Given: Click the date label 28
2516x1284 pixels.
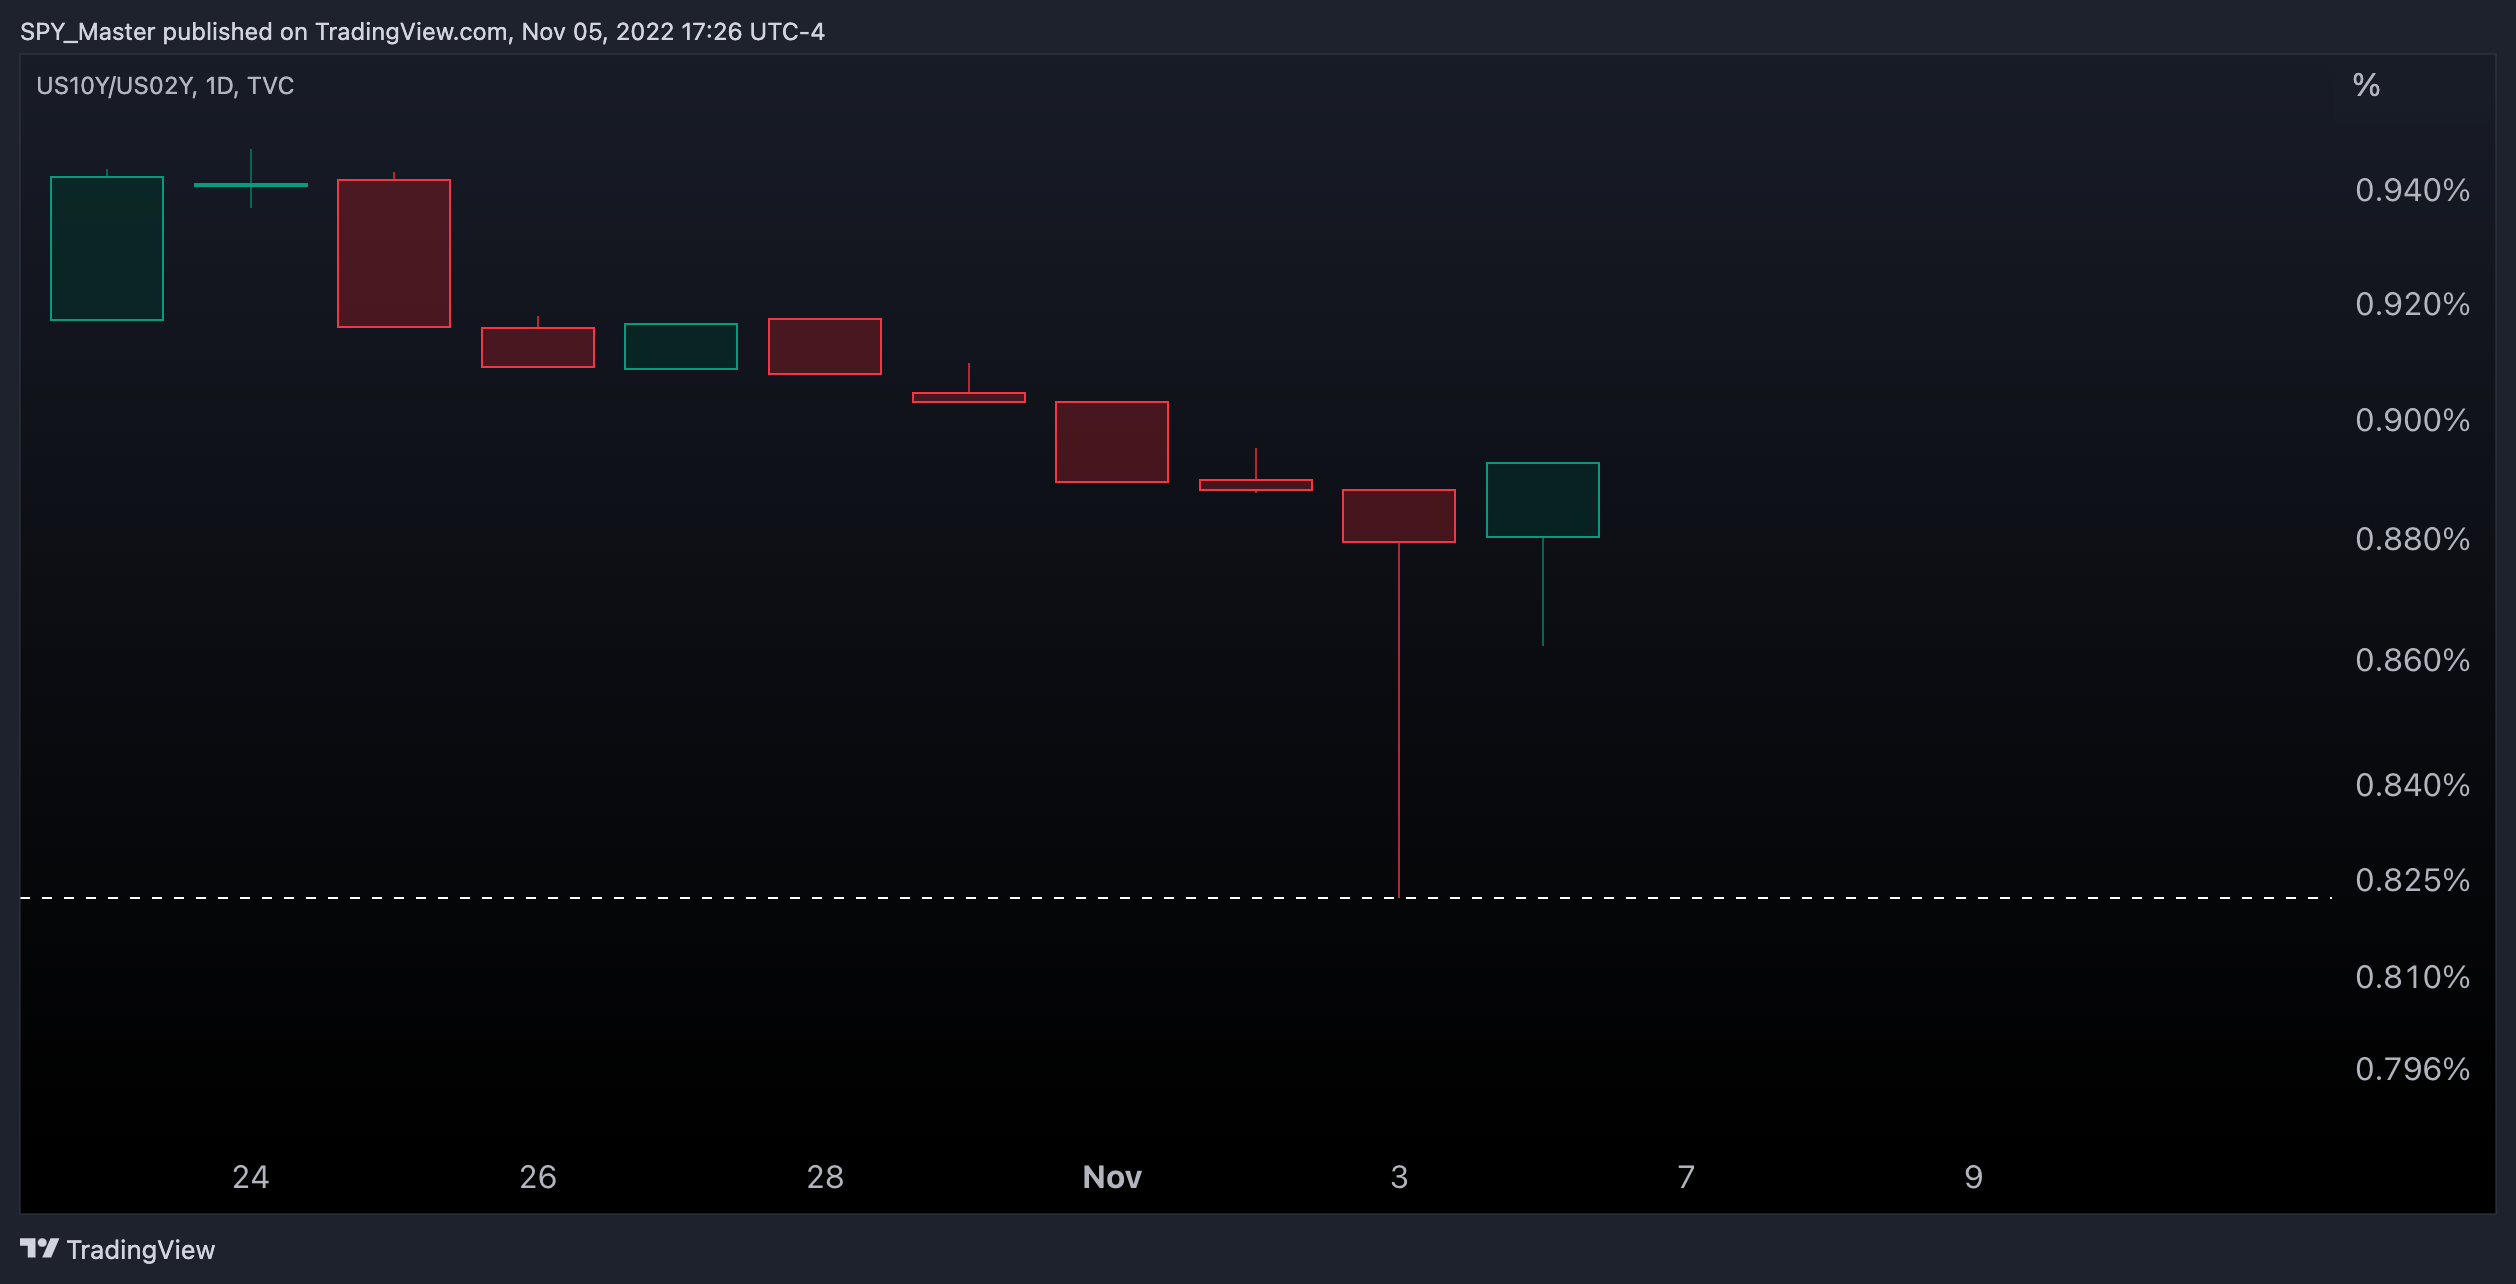Looking at the screenshot, I should point(825,1177).
